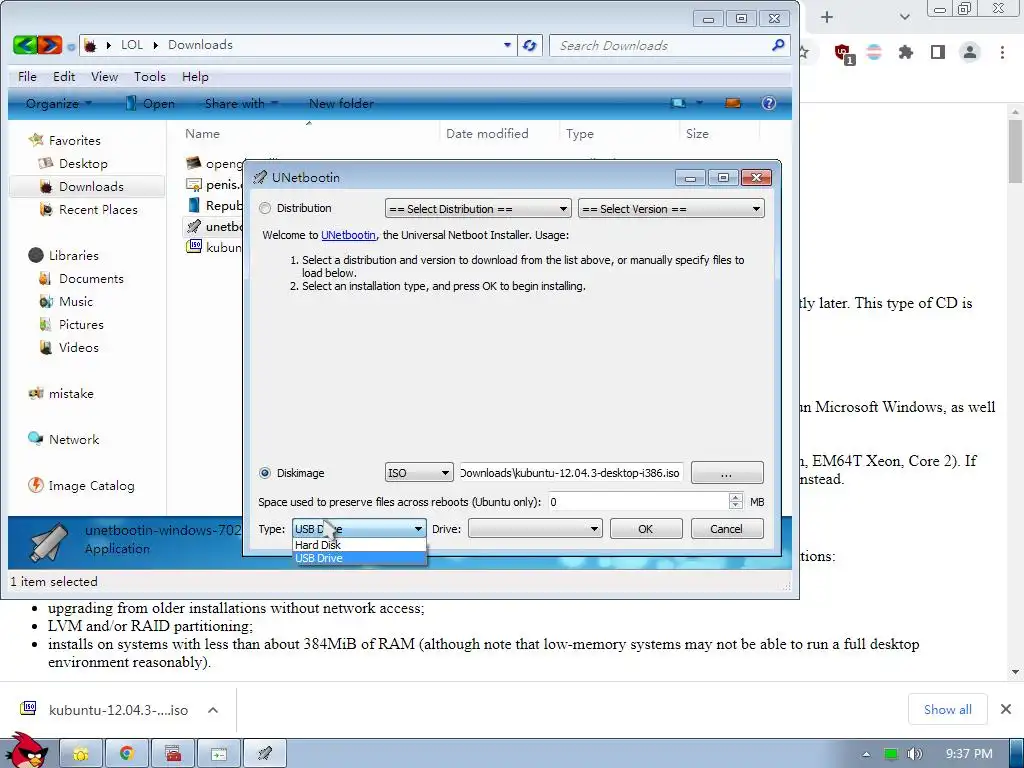Open the UNetbootin hyperlink
The height and width of the screenshot is (768, 1024).
click(348, 235)
